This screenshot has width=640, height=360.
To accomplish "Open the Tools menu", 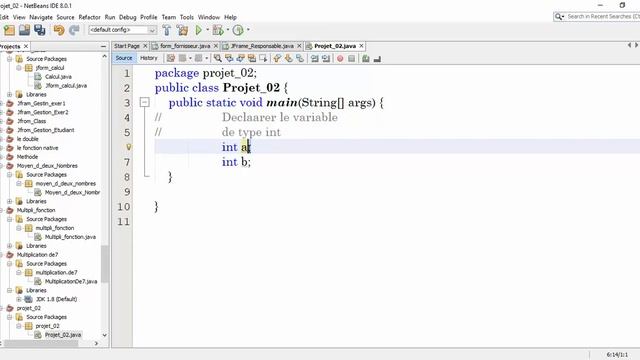I will (187, 17).
